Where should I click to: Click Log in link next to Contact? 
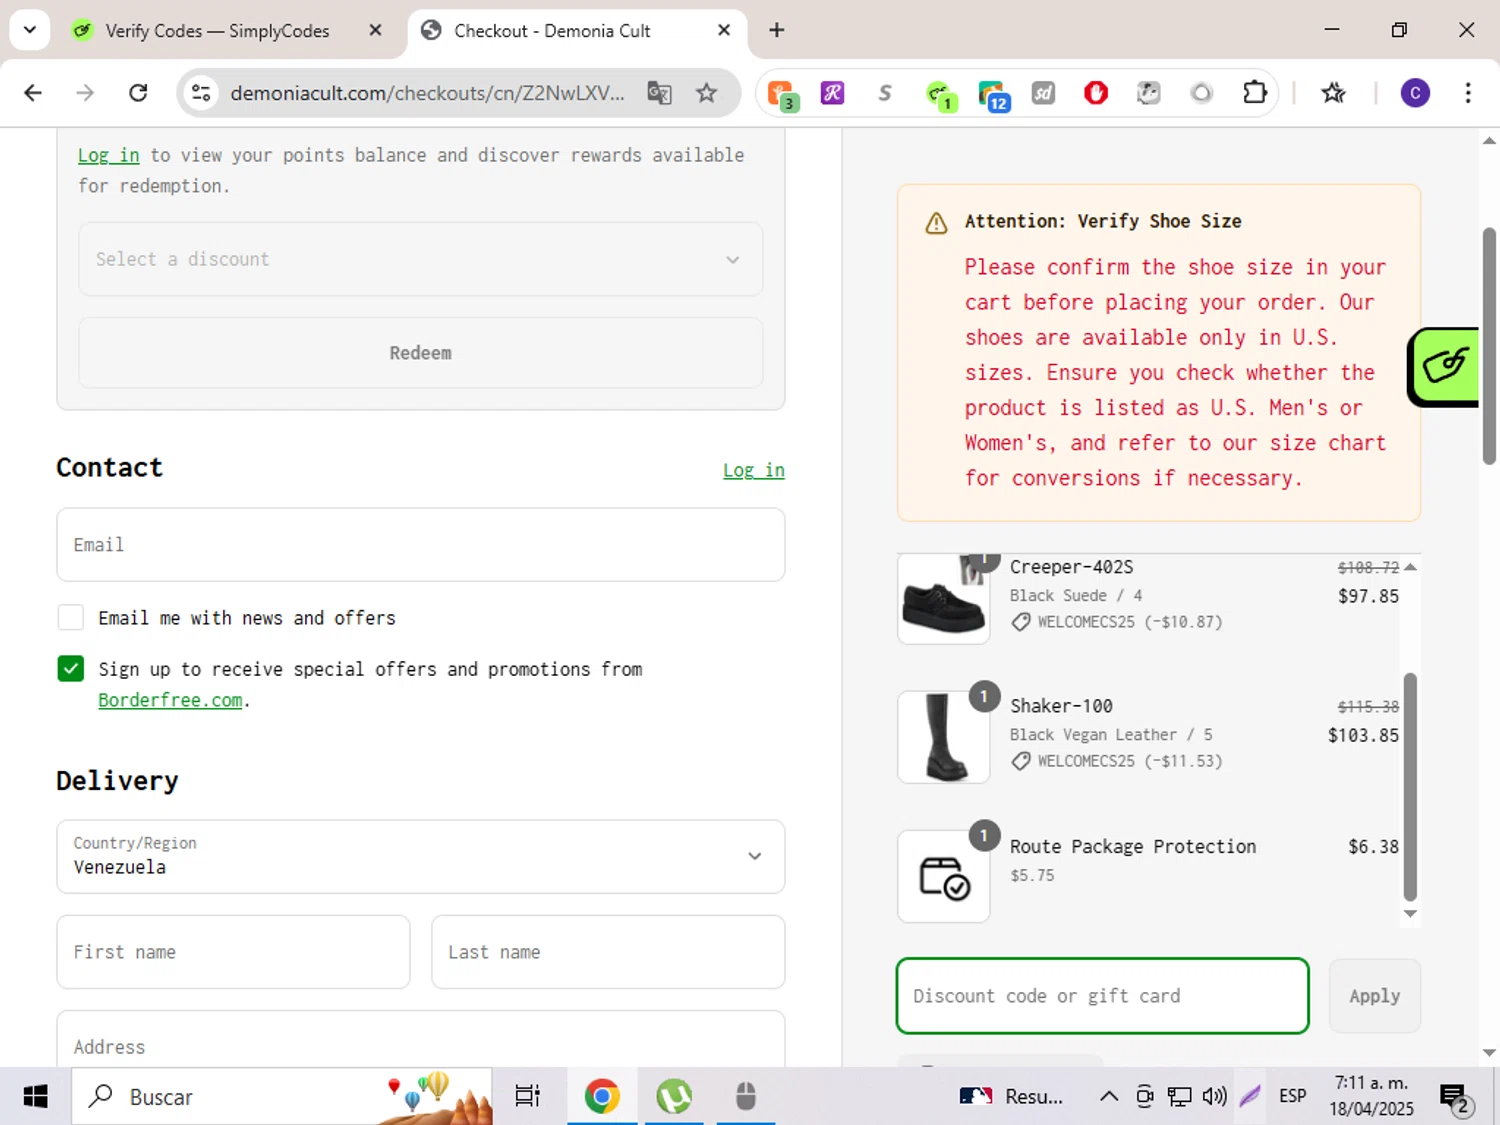coord(754,470)
